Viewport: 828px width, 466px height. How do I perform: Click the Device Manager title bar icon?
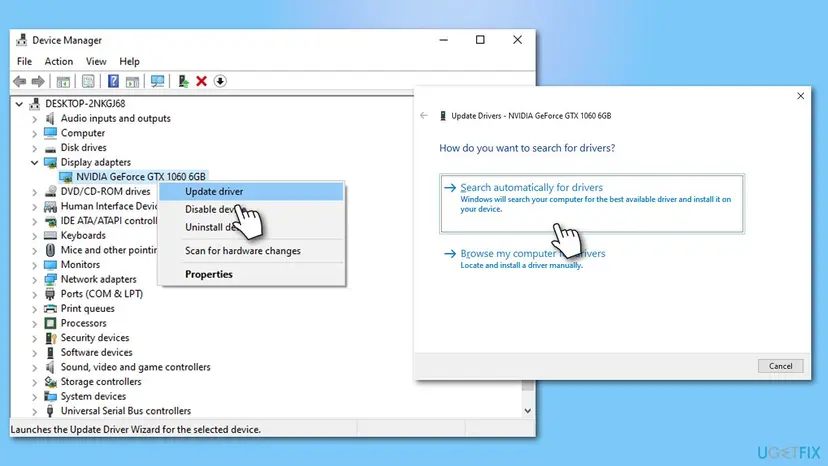tap(22, 40)
